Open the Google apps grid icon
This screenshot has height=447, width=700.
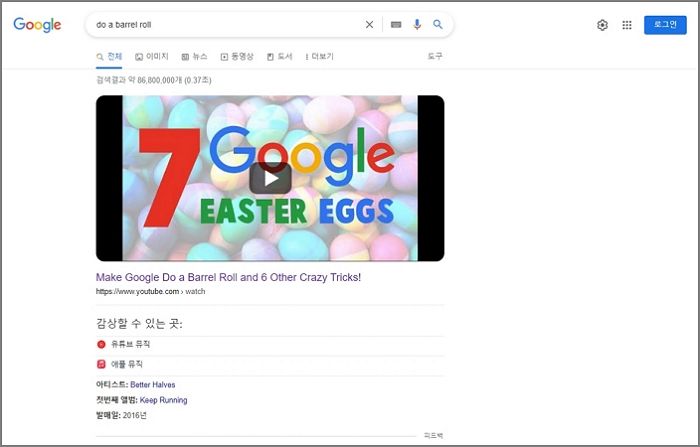pos(627,25)
